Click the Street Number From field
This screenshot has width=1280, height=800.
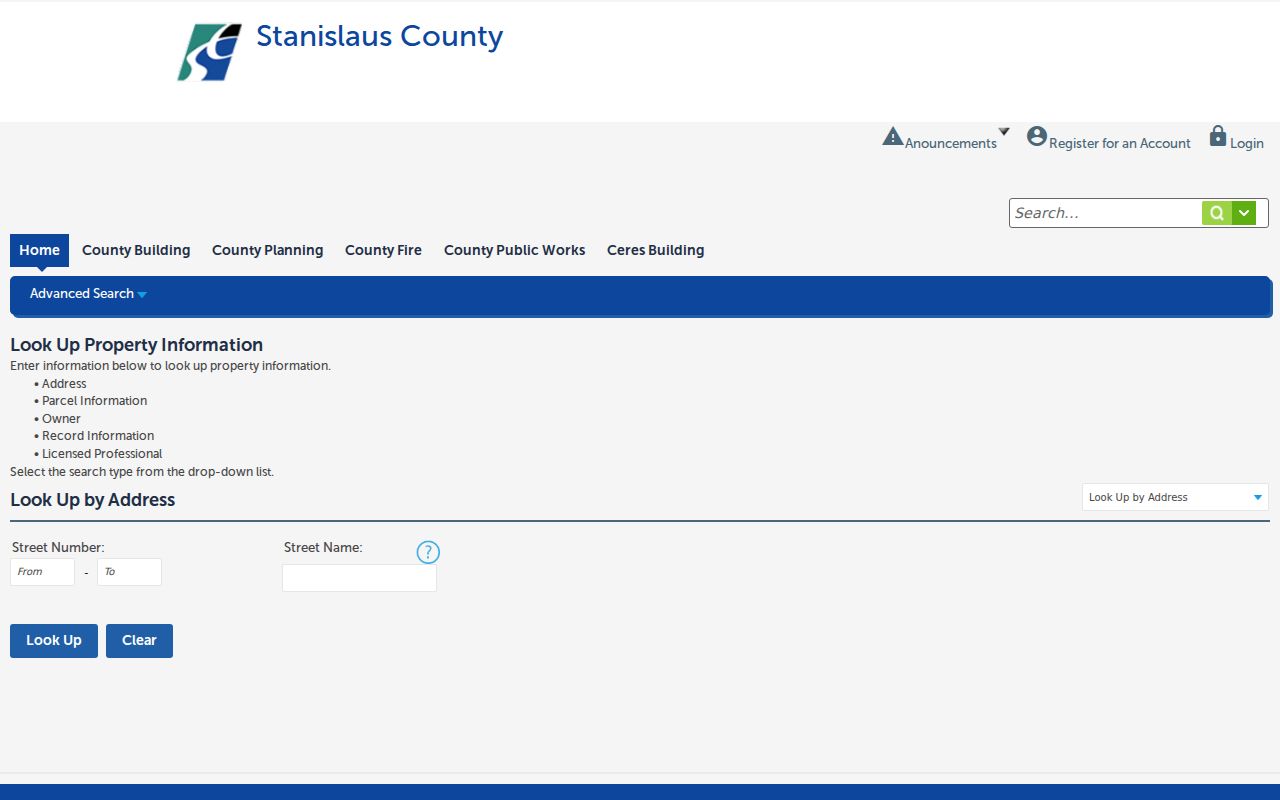42,572
